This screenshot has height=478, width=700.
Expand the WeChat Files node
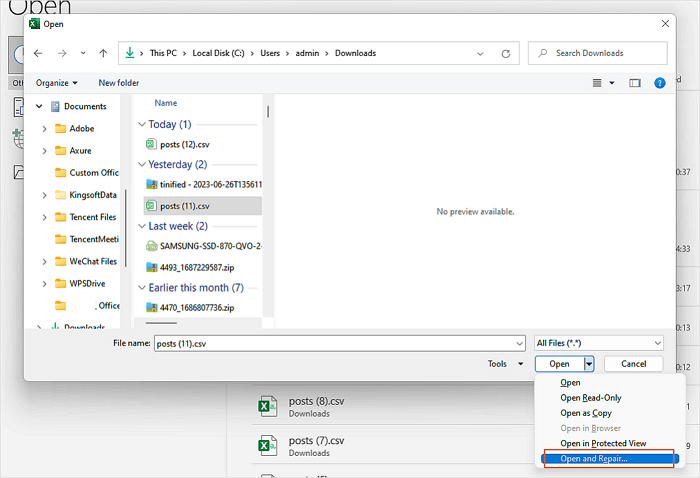tap(44, 262)
